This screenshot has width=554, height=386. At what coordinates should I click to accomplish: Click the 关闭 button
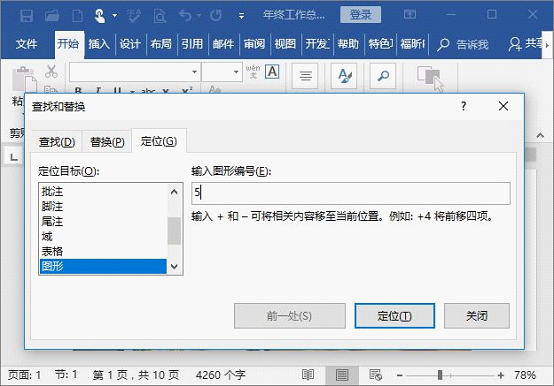tap(477, 316)
